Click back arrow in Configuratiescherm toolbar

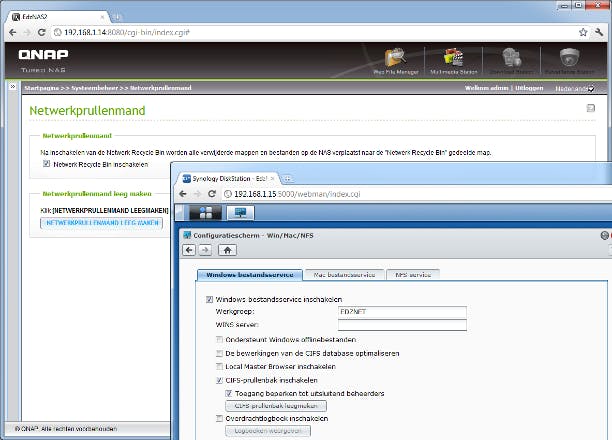(x=189, y=250)
